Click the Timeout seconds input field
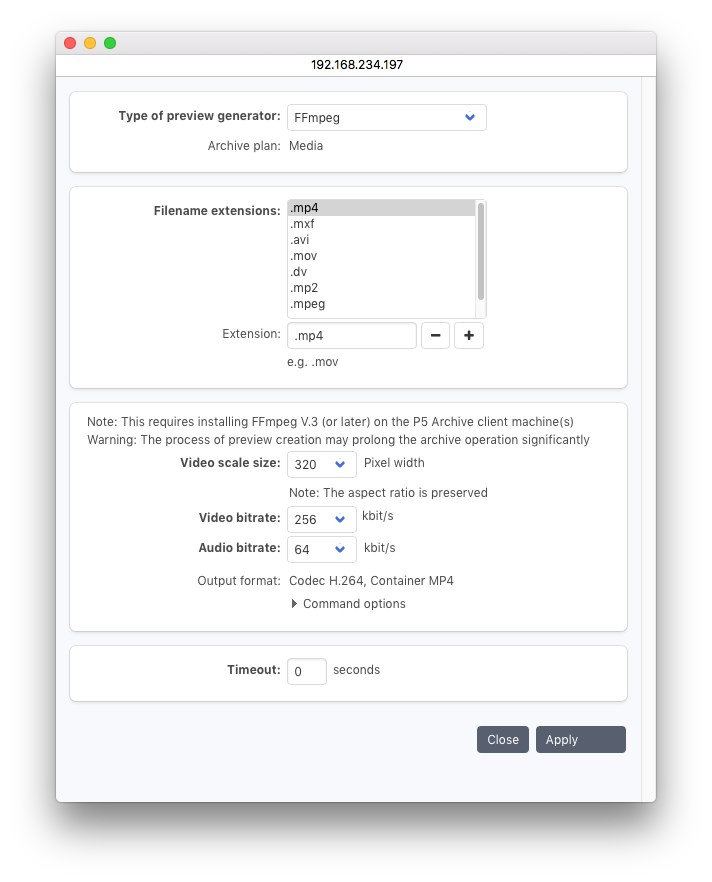The image size is (712, 882). [x=306, y=672]
